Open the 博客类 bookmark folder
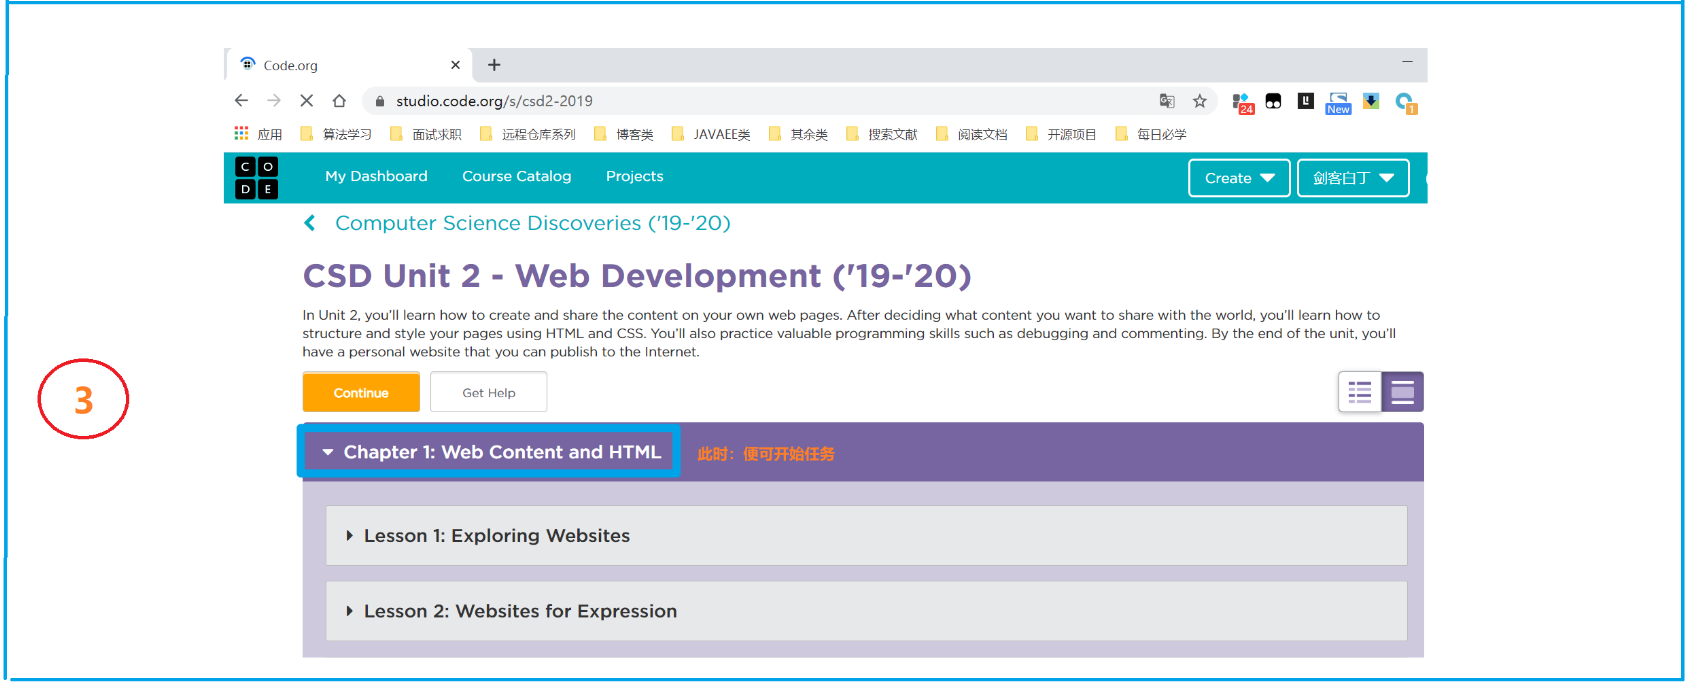The width and height of the screenshot is (1689, 686). pos(624,134)
